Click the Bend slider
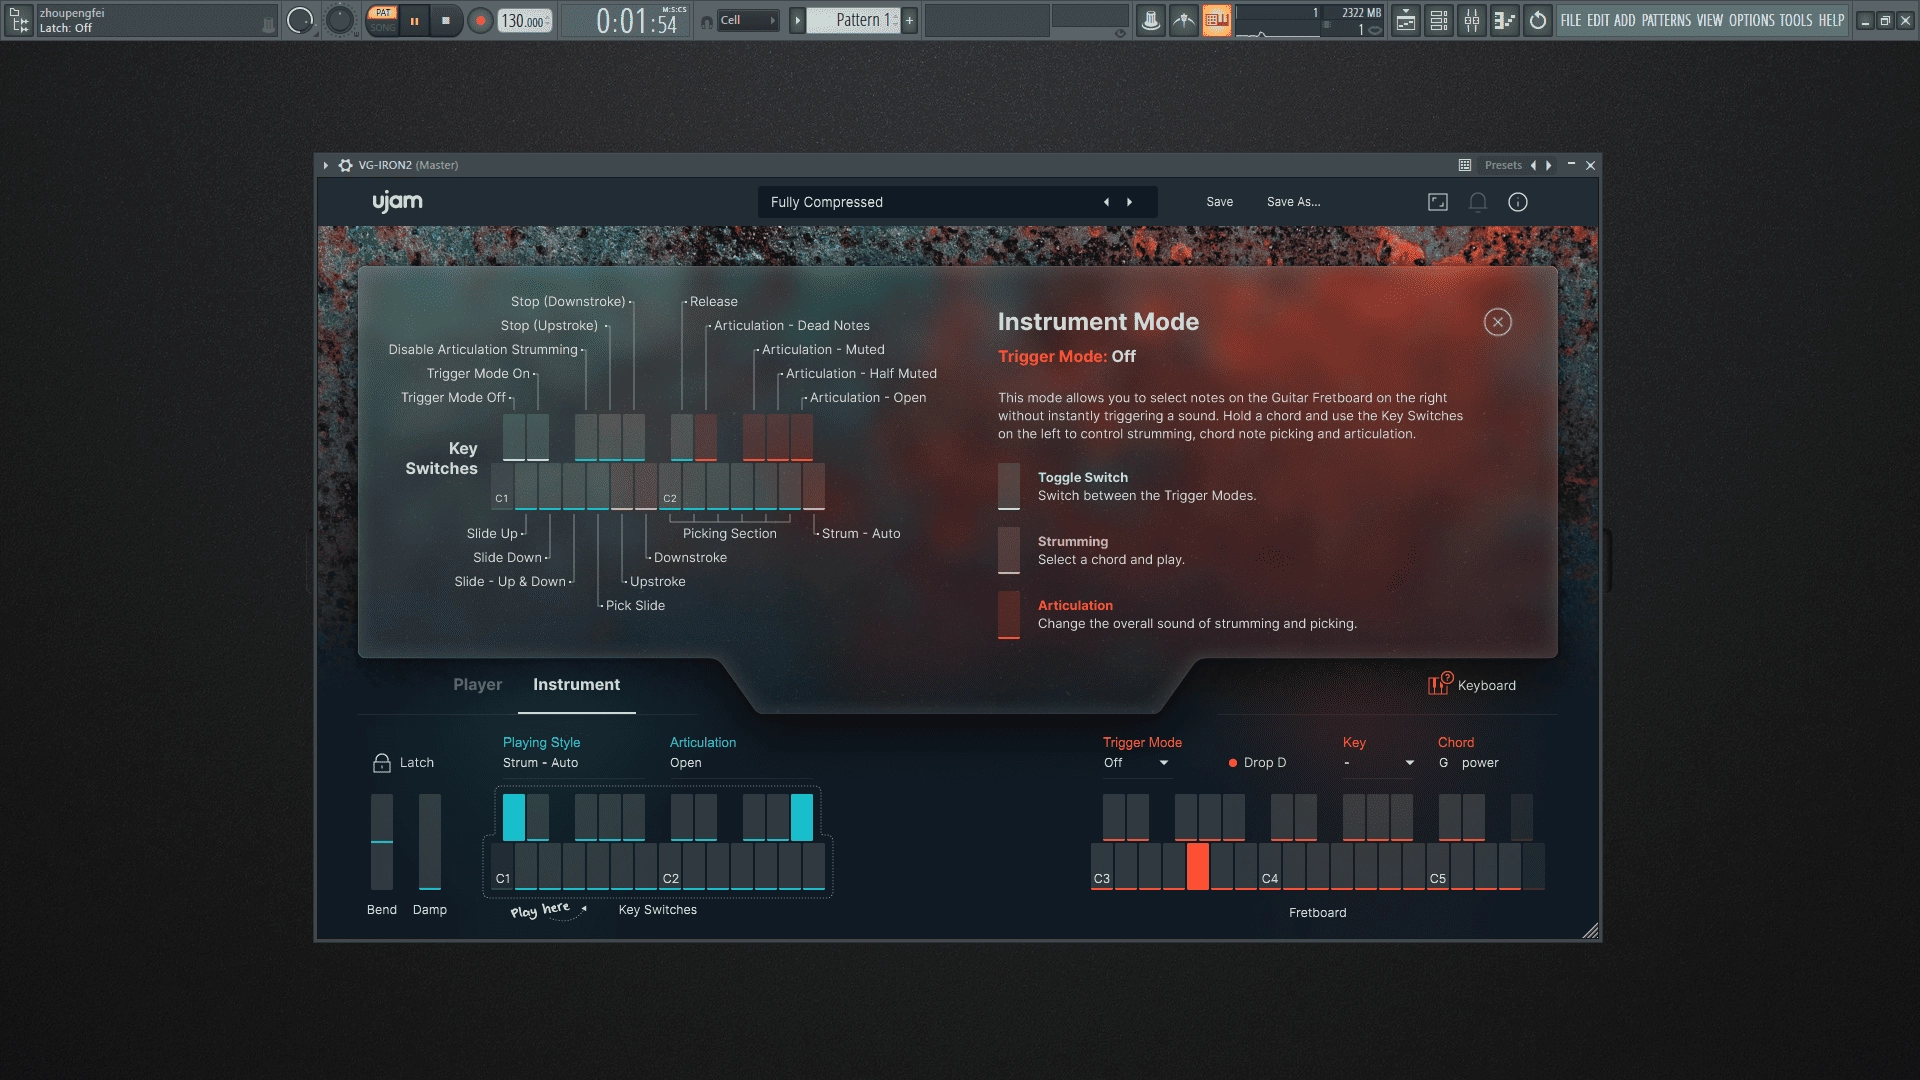 click(x=382, y=842)
